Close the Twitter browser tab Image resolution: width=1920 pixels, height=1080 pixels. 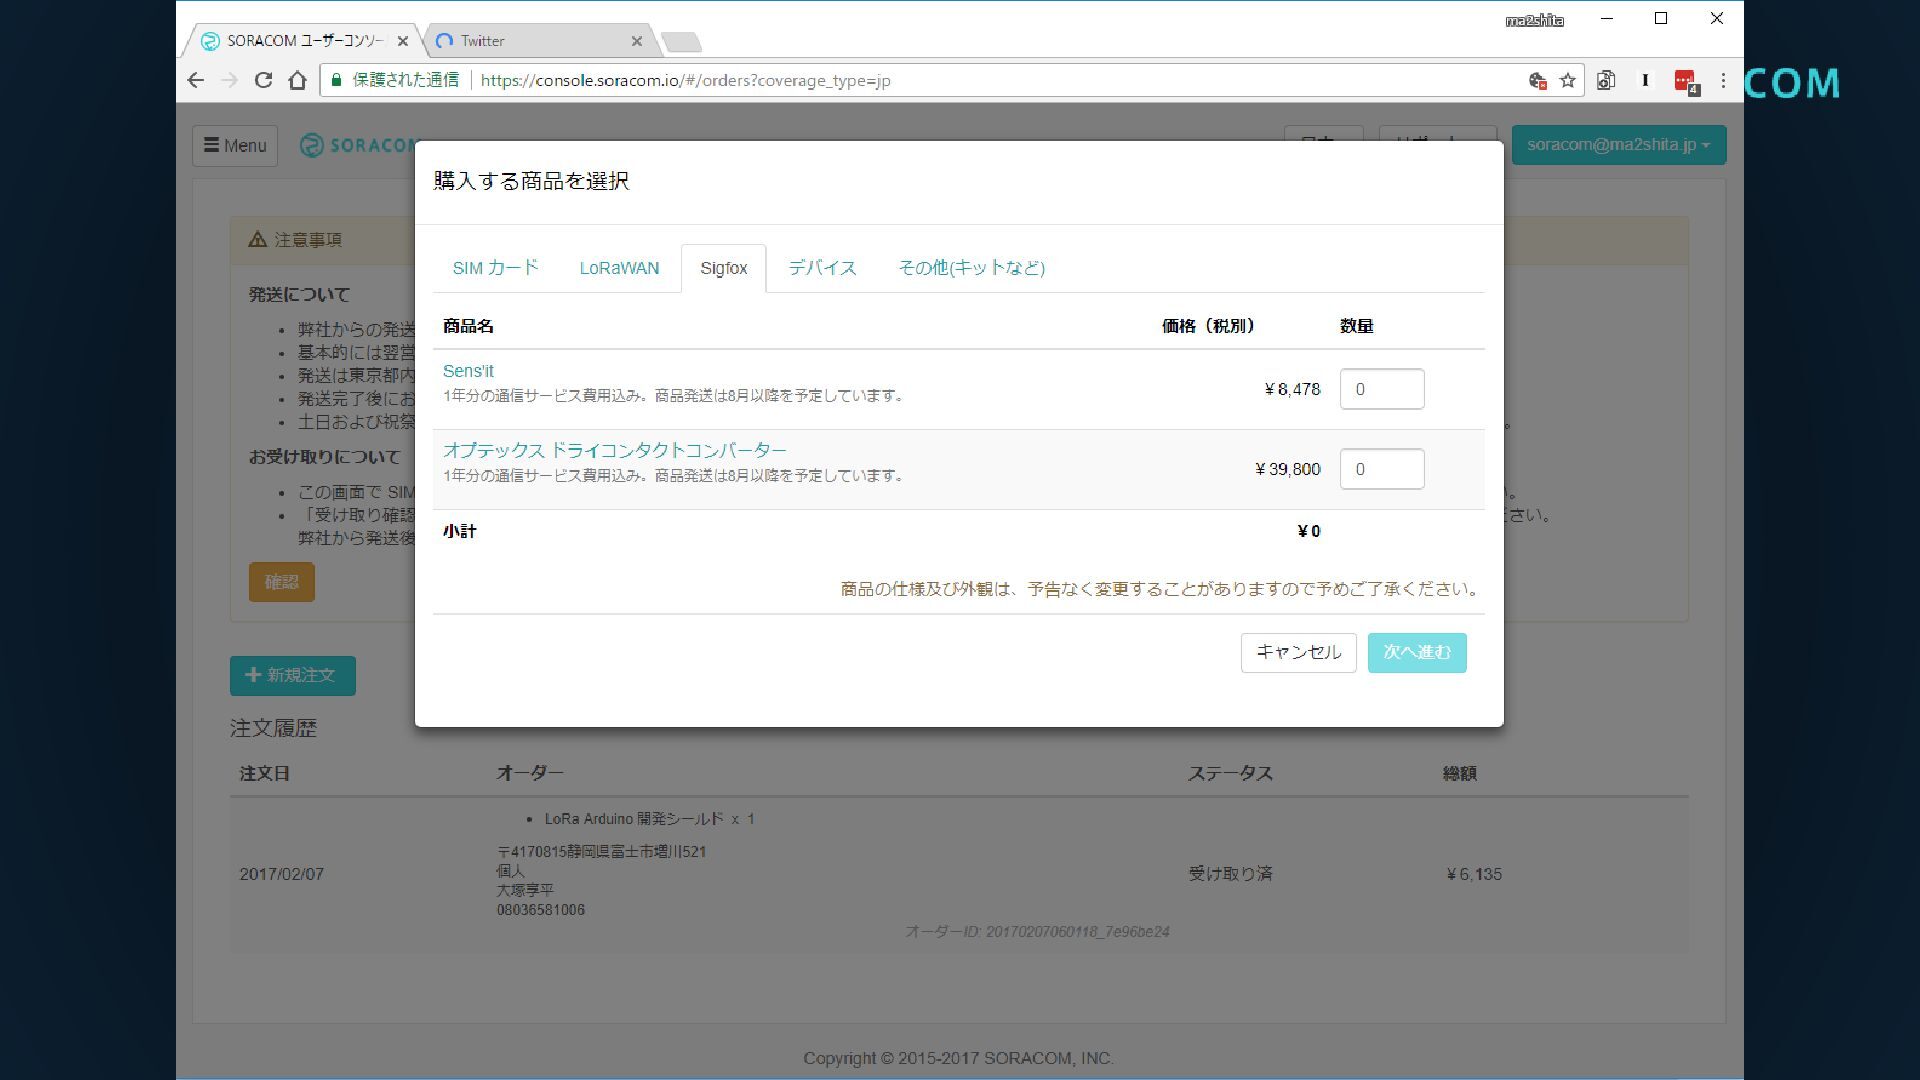[637, 41]
